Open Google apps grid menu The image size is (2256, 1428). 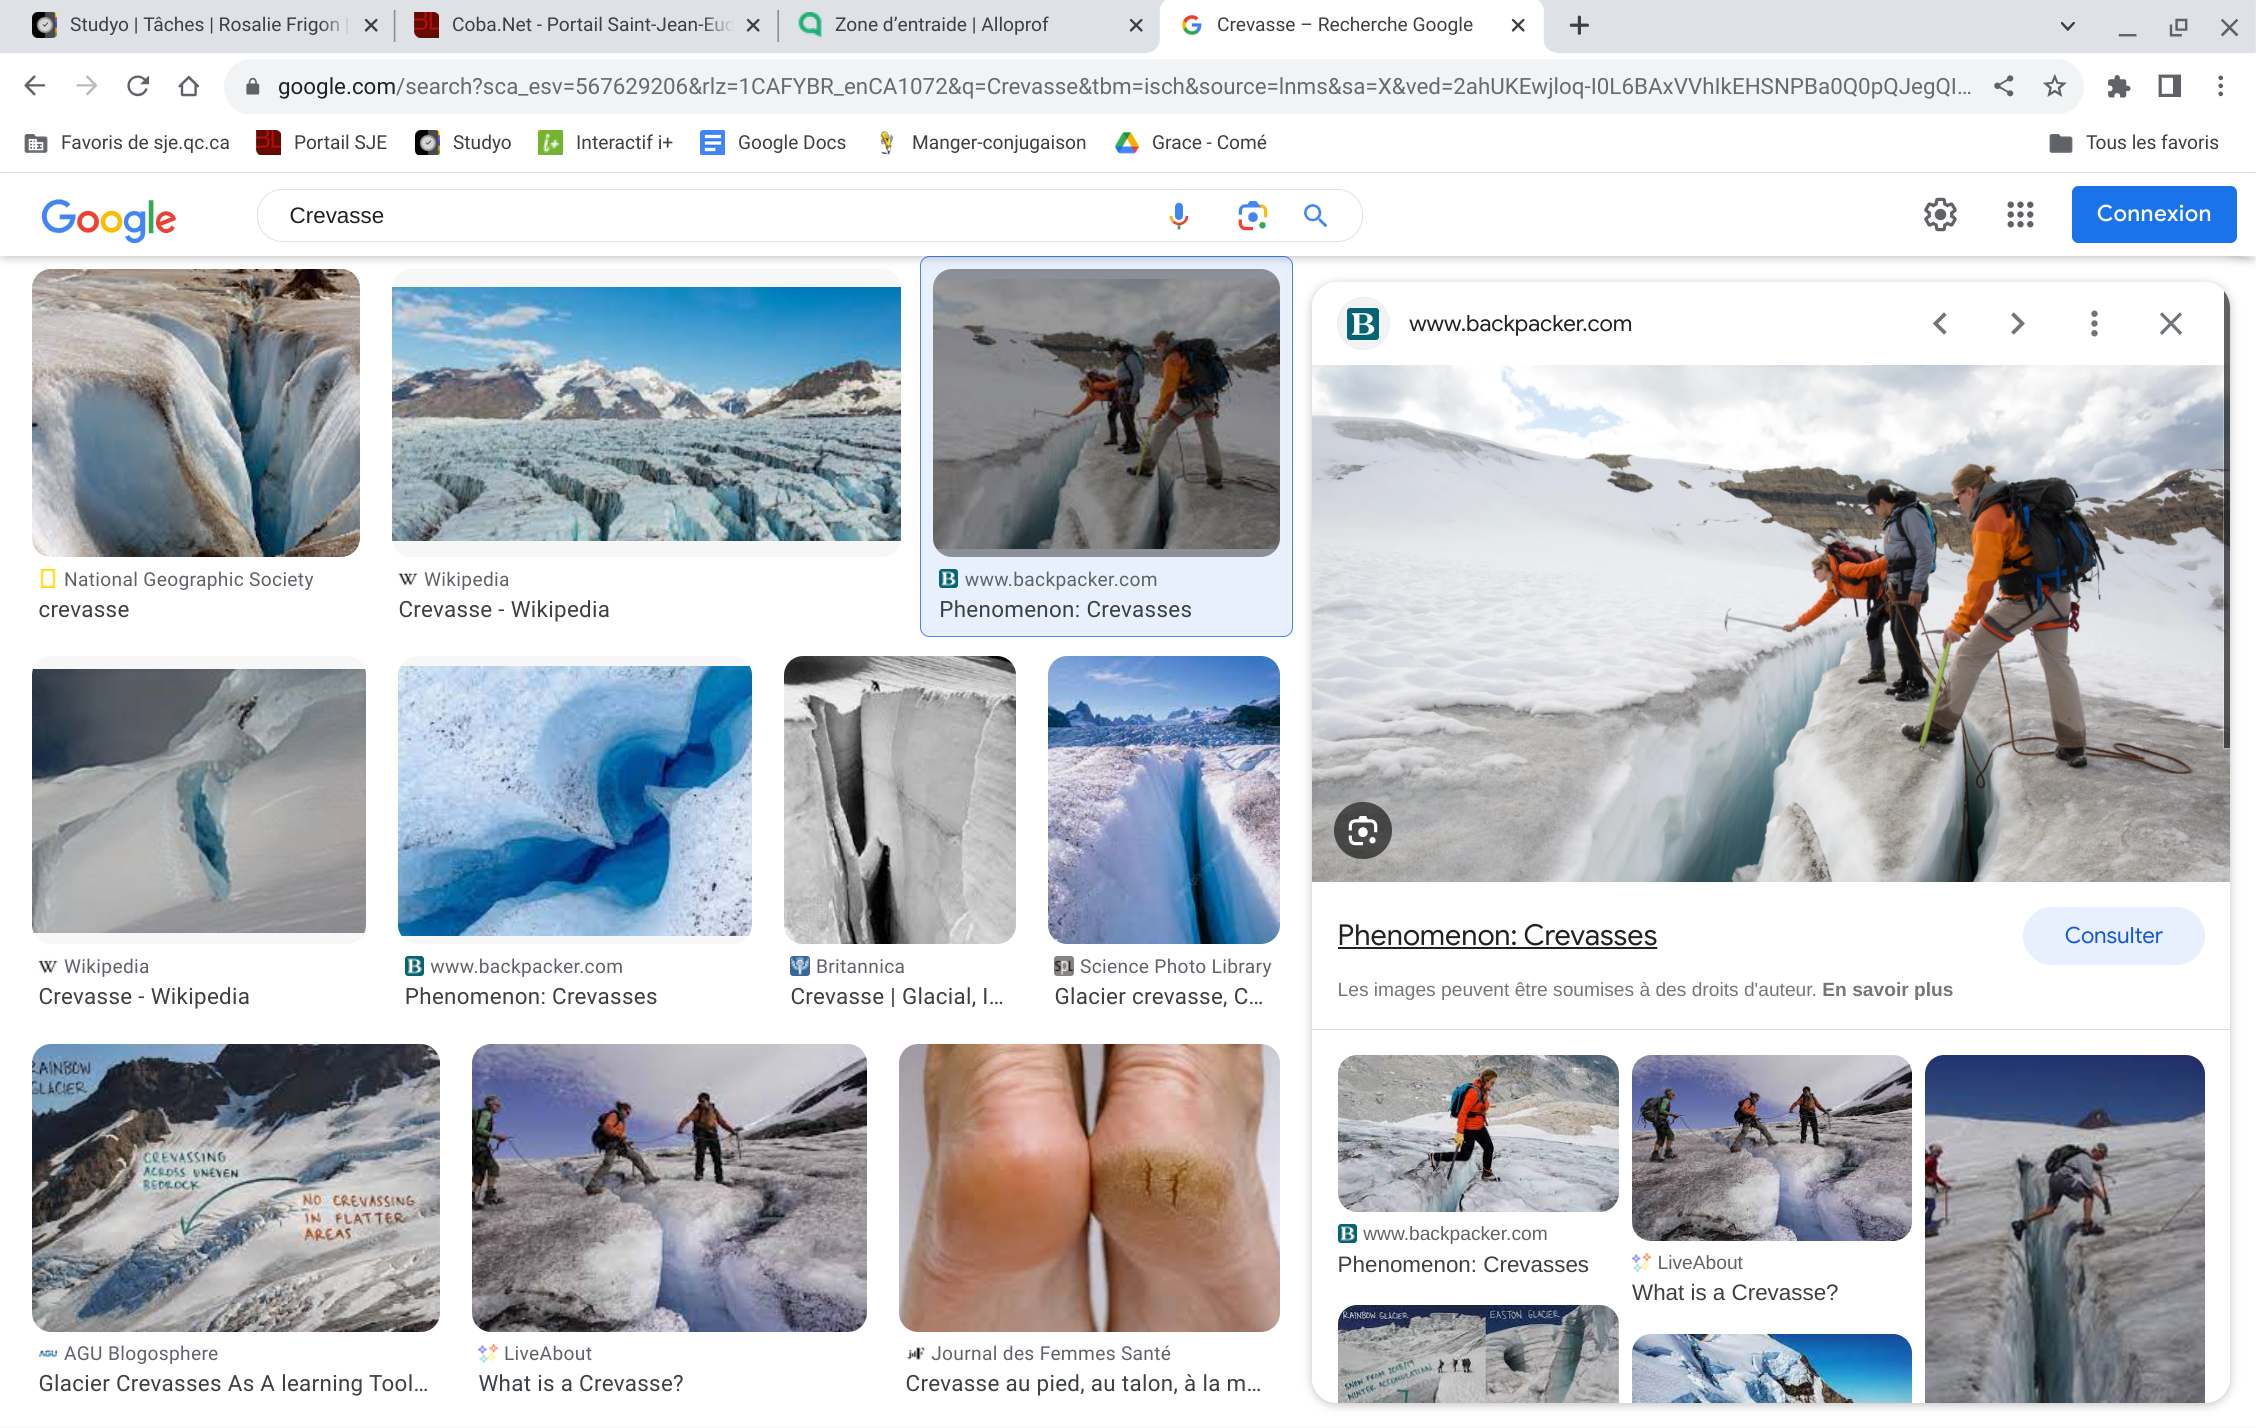pos(2020,214)
